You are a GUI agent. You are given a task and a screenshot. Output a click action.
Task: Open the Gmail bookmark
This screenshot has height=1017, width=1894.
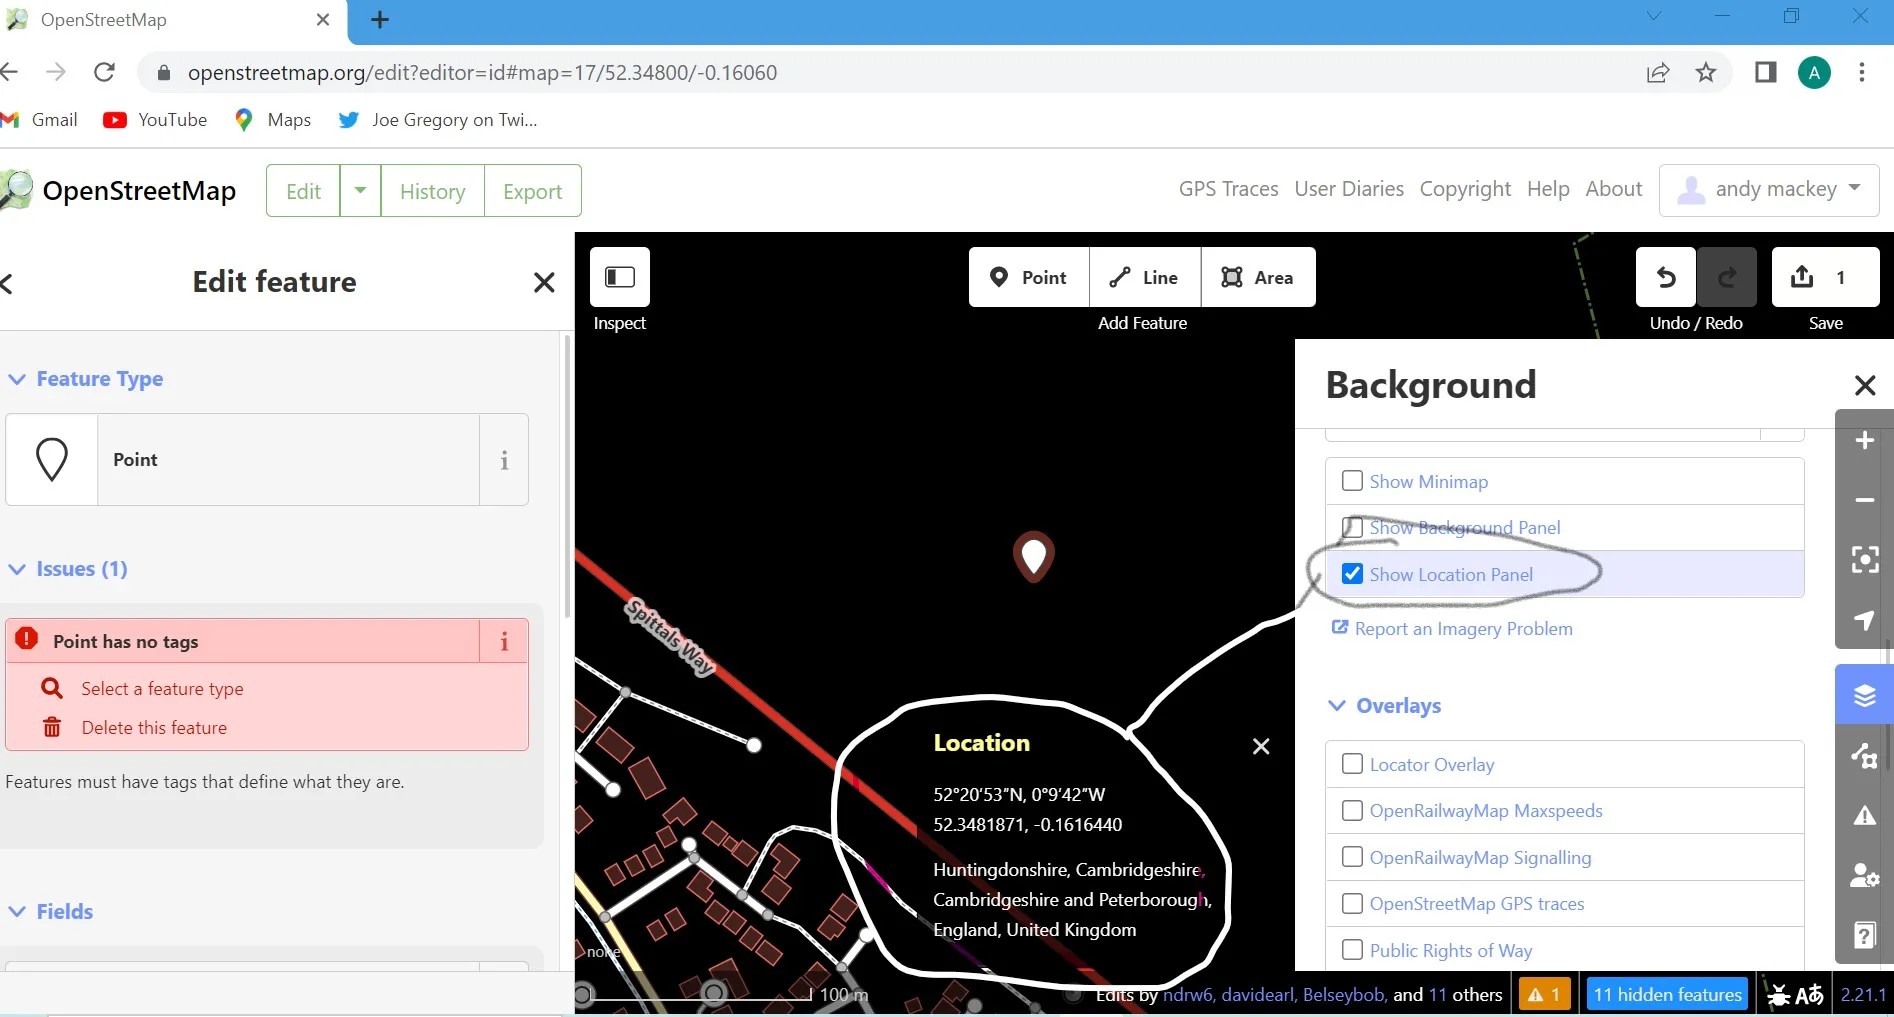[x=40, y=120]
